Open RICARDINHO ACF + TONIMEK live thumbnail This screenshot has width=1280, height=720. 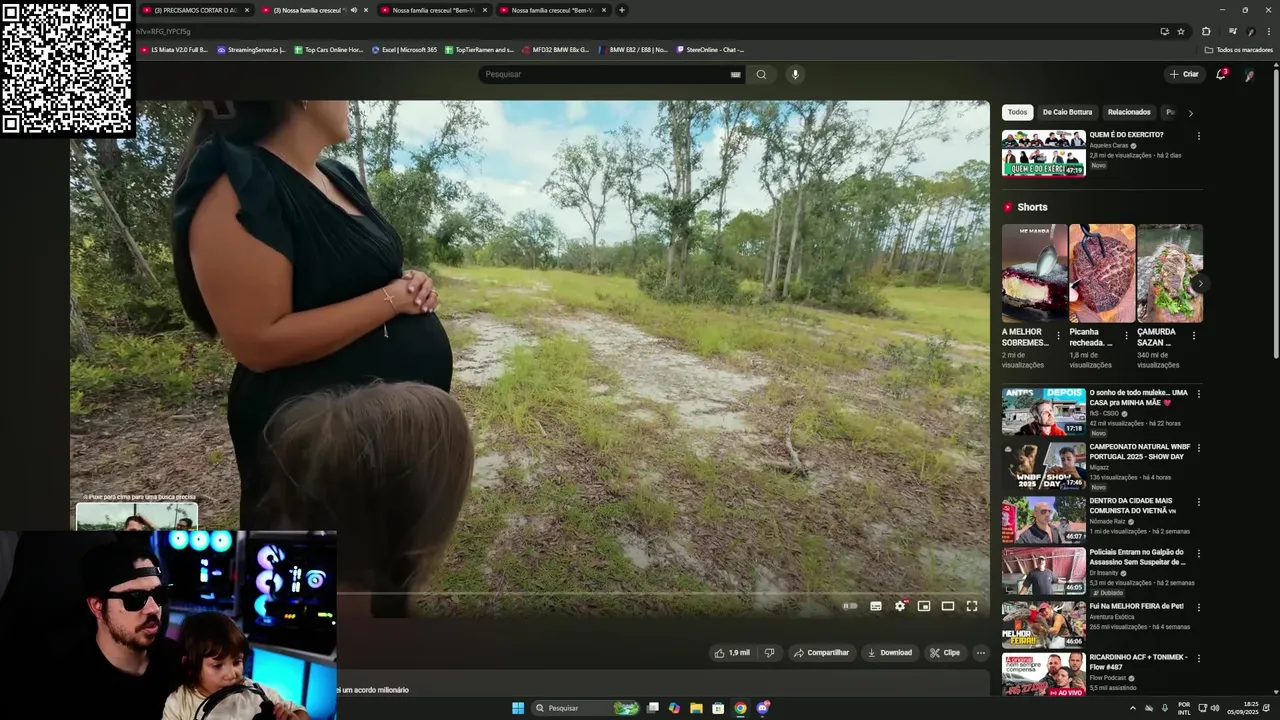coord(1043,675)
